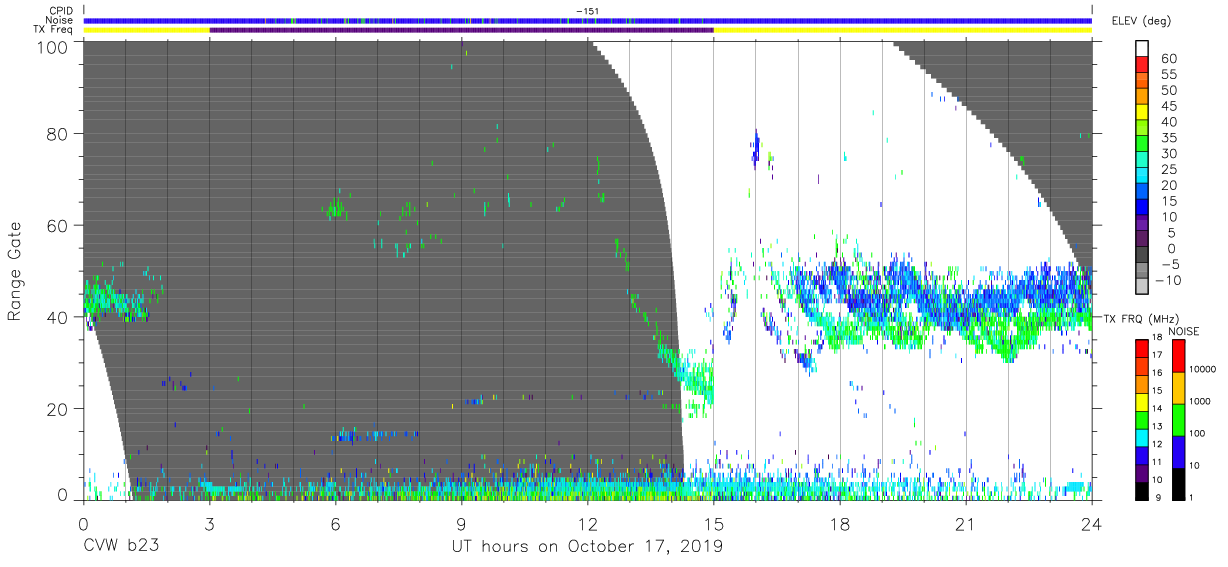Click the 3 tick label on the UT hours axis
The image size is (1228, 567).
[x=209, y=523]
